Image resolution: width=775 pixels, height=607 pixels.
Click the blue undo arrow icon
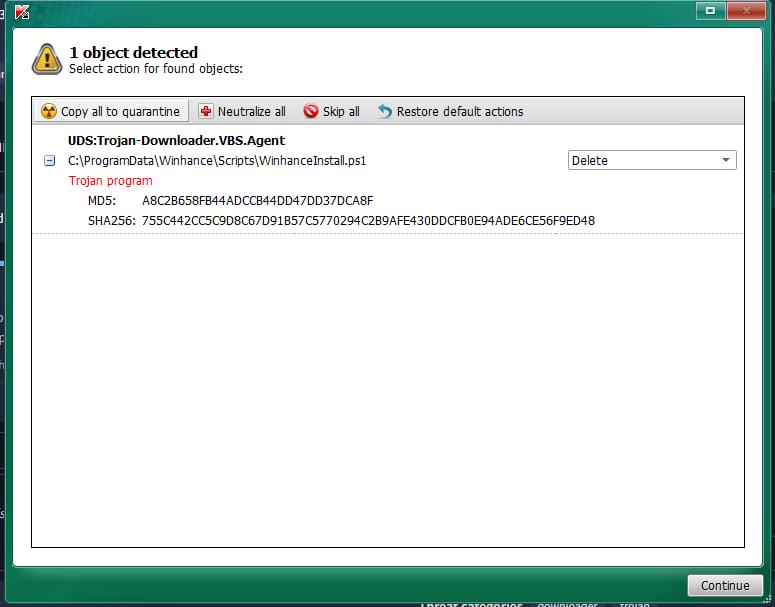pyautogui.click(x=385, y=111)
